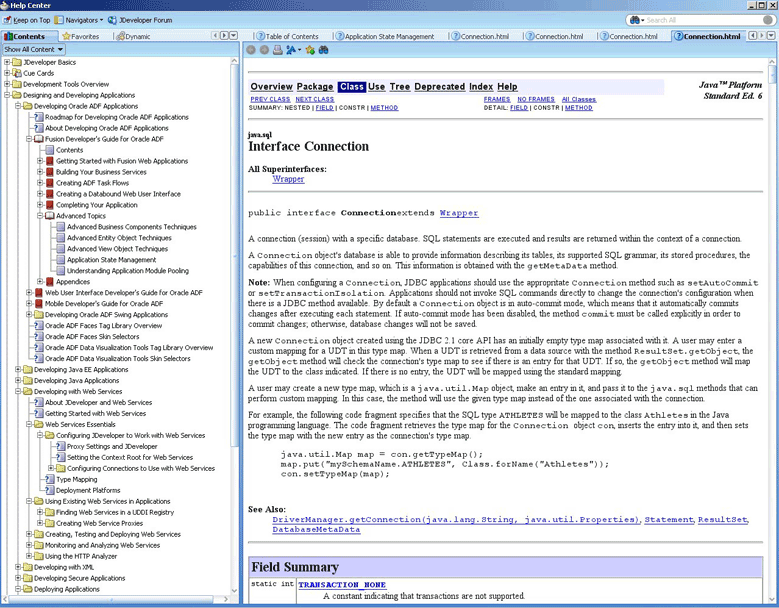Switch to the Table of Contents tab
This screenshot has width=779, height=608.
coord(291,36)
